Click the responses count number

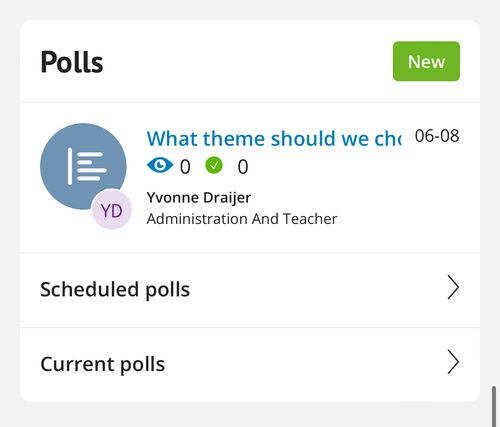click(243, 167)
